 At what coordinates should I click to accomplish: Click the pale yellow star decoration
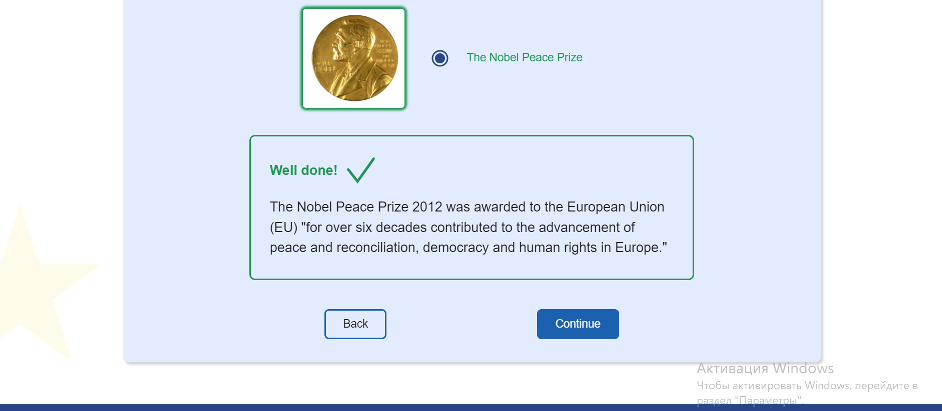tap(40, 282)
